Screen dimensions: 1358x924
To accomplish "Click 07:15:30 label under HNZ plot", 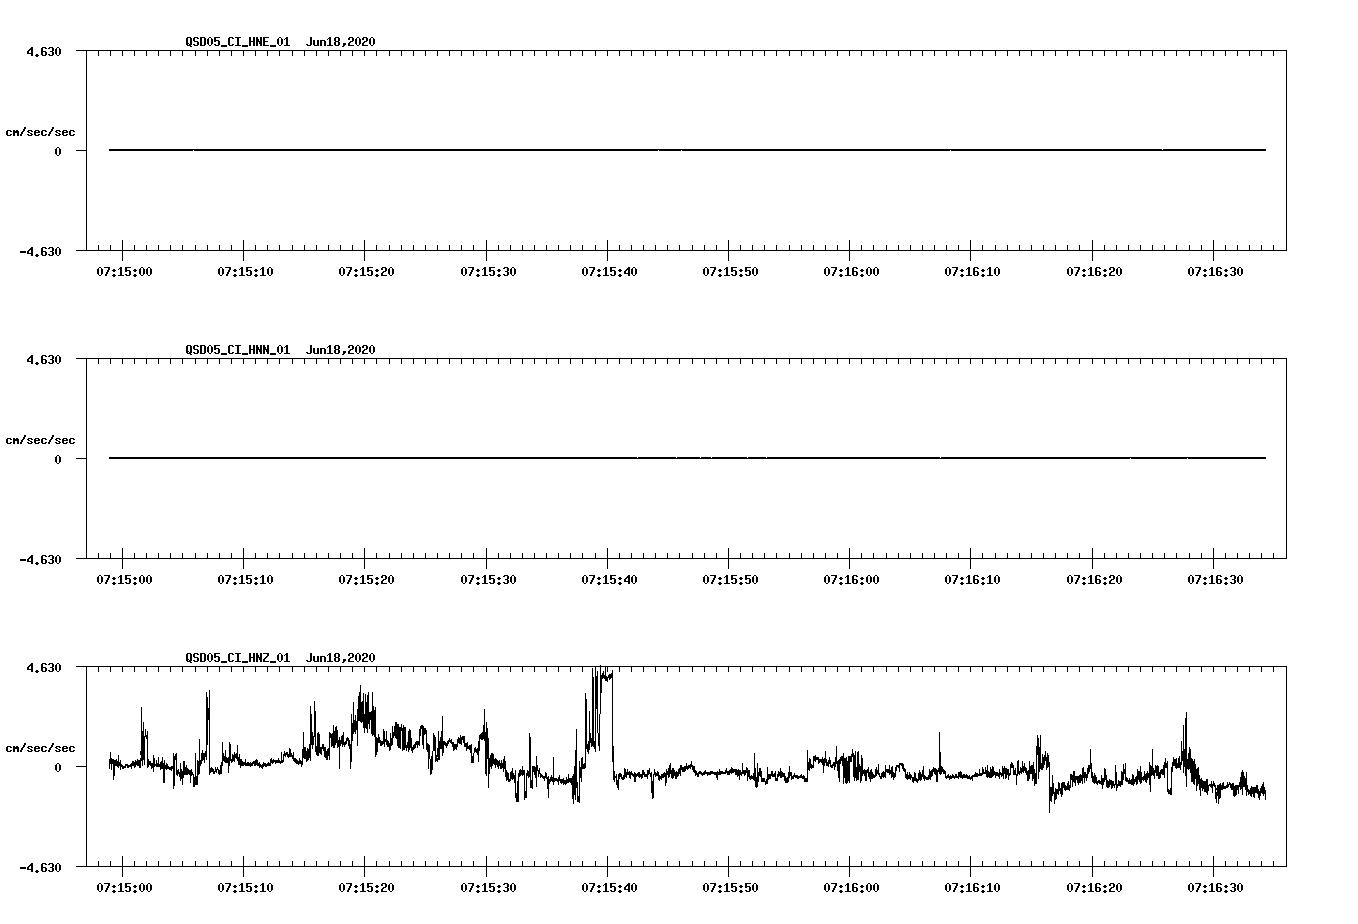I will 487,888.
